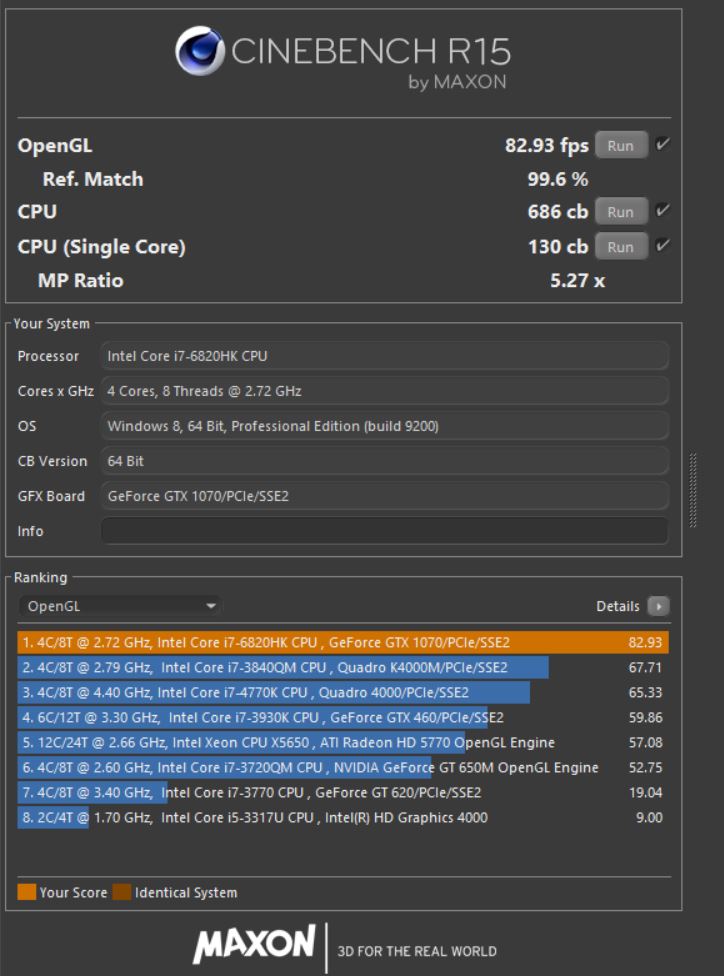Click the orange Your Score legend swatch
This screenshot has width=724, height=976.
point(27,892)
